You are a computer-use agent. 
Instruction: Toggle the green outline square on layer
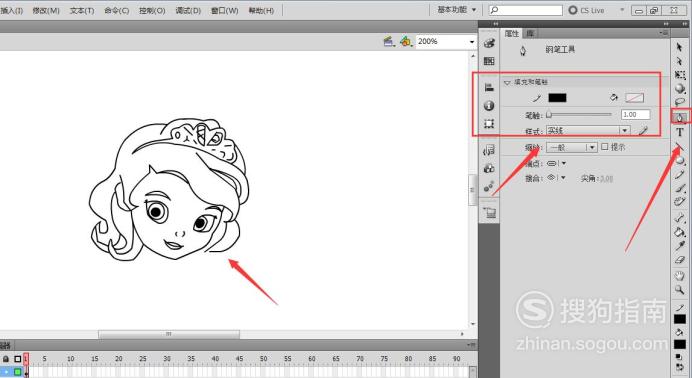point(18,372)
